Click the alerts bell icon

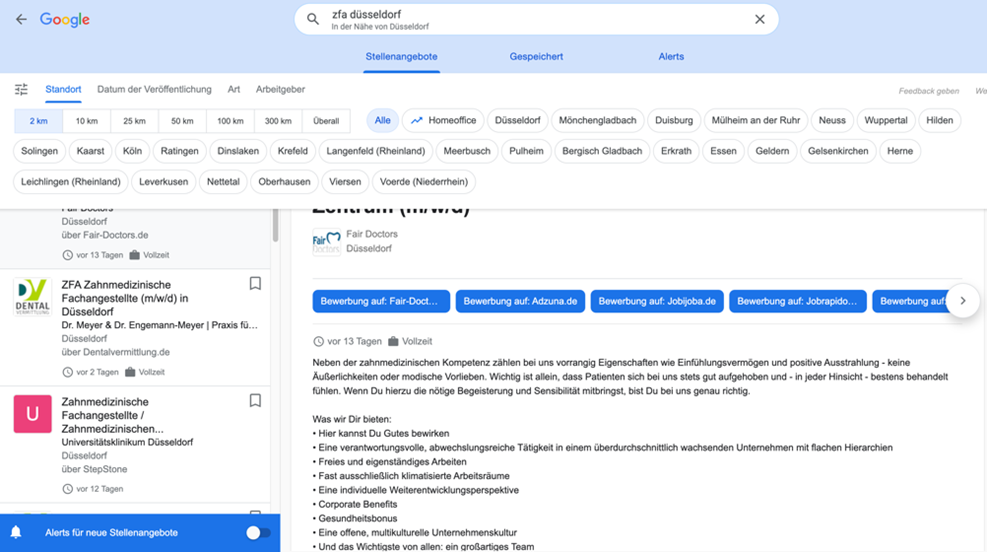(x=16, y=532)
